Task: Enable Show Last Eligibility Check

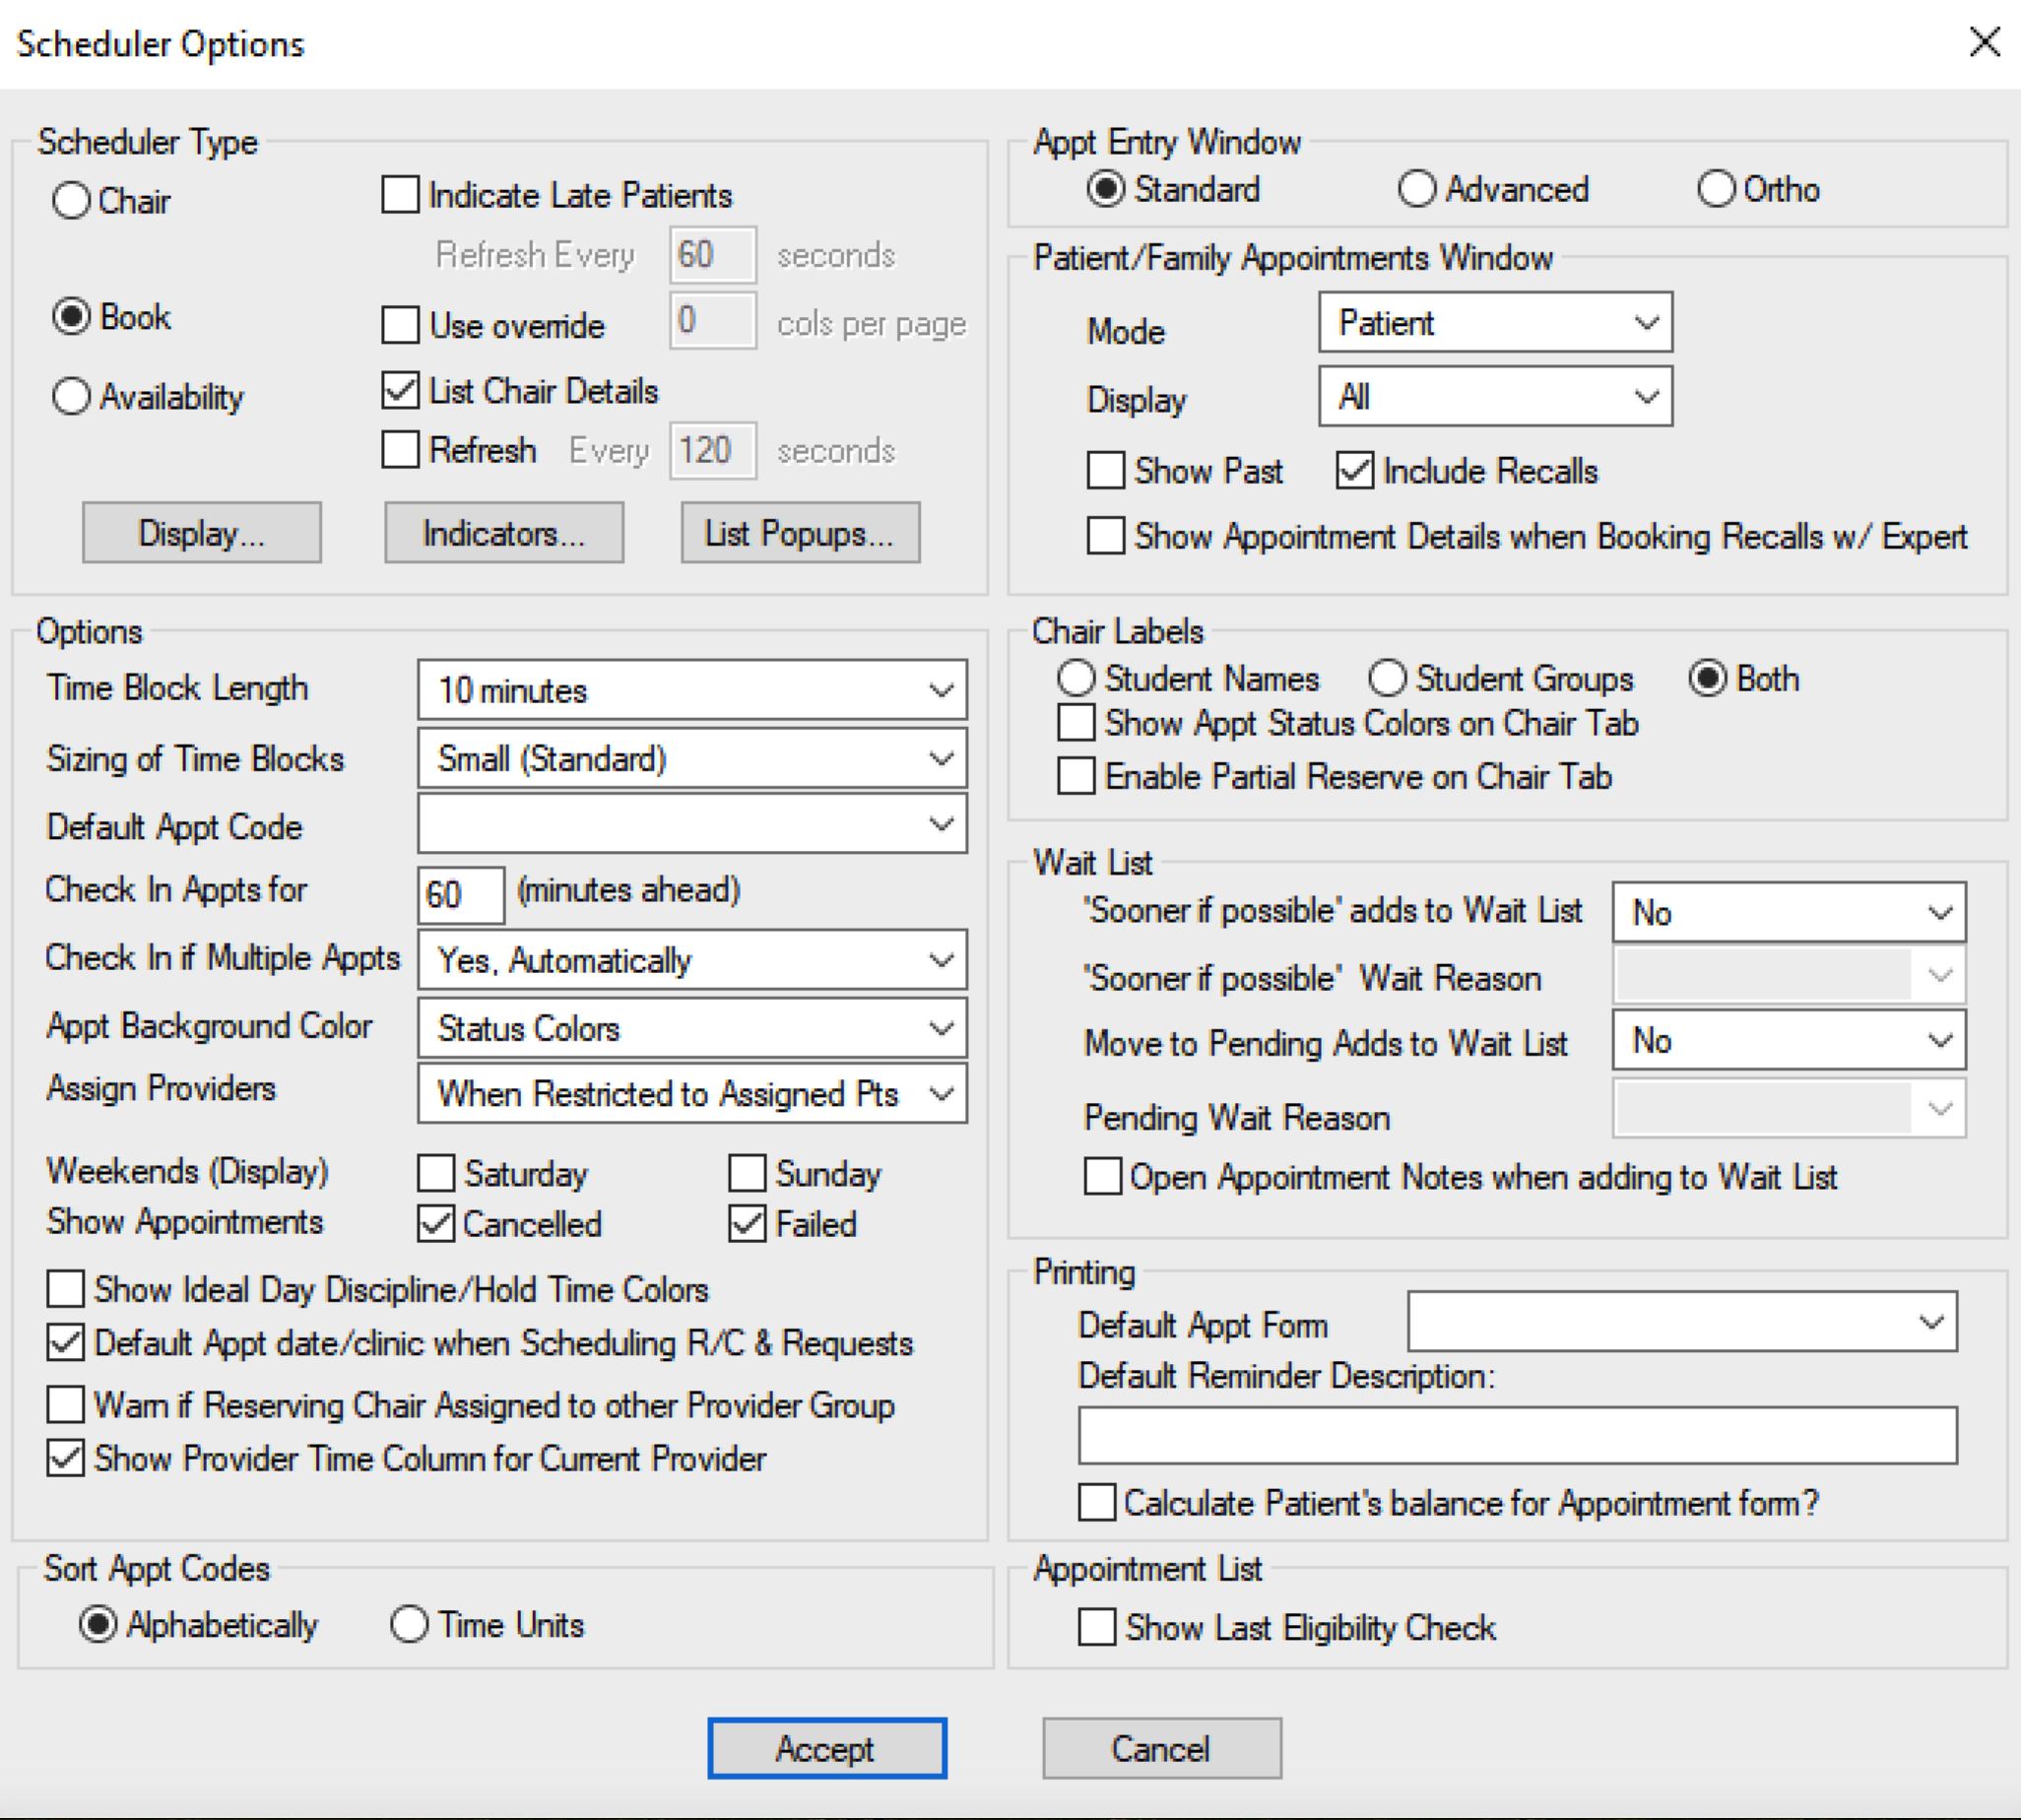Action: (1098, 1627)
